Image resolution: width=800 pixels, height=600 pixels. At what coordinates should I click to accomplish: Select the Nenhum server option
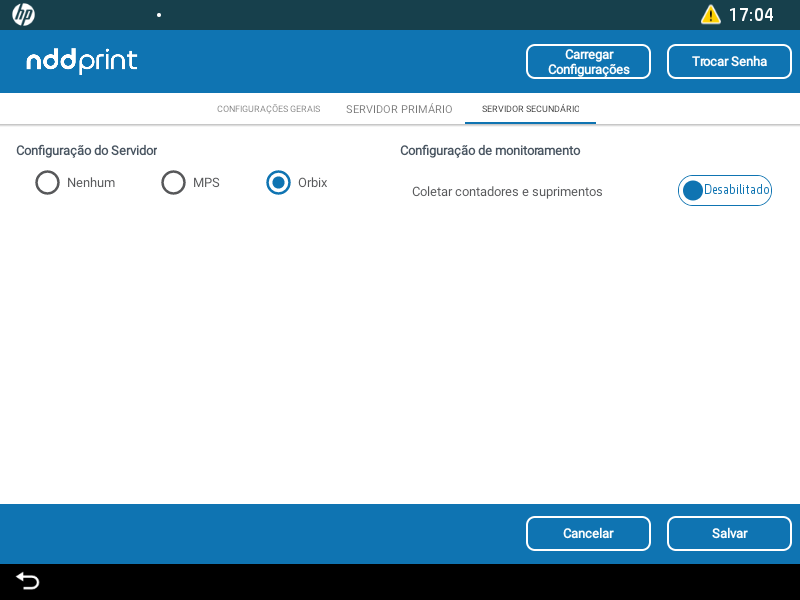coord(47,183)
